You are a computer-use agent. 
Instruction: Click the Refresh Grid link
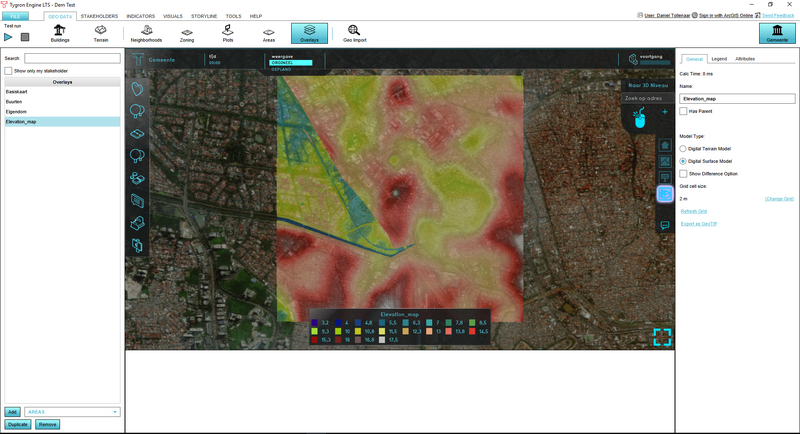[x=693, y=211]
